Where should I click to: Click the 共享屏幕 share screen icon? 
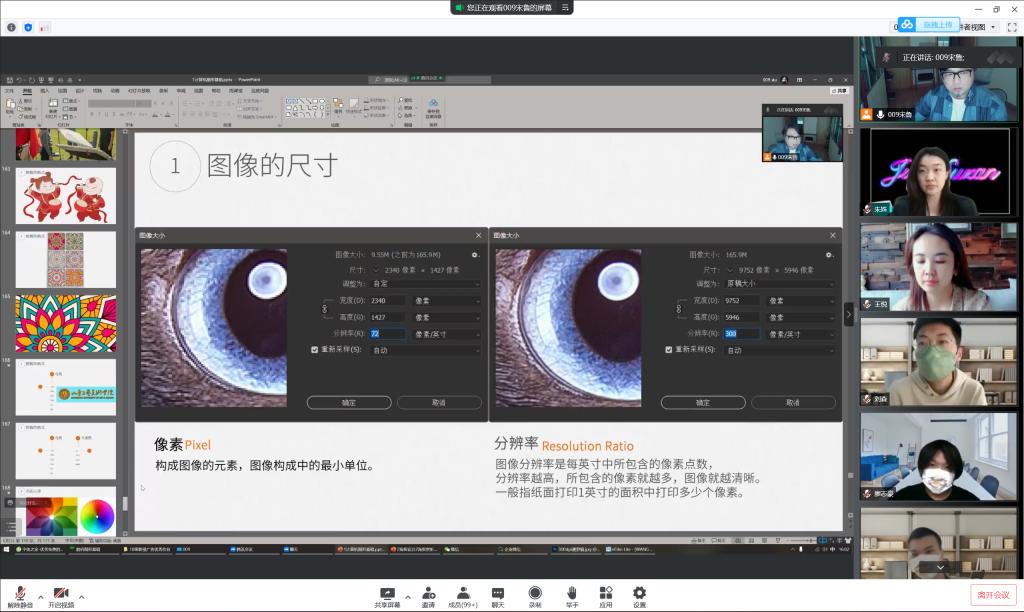[x=387, y=592]
